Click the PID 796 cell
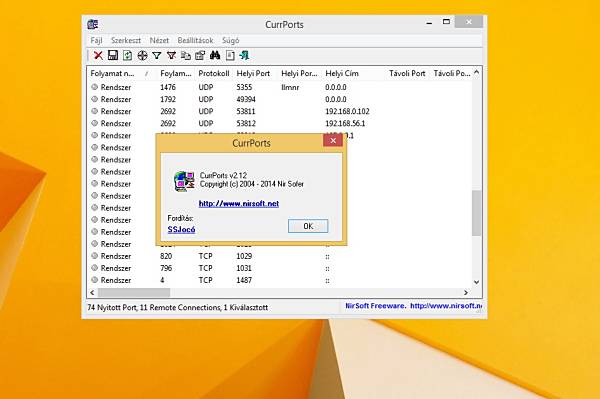Screen dimensions: 600x399 (x=166, y=268)
